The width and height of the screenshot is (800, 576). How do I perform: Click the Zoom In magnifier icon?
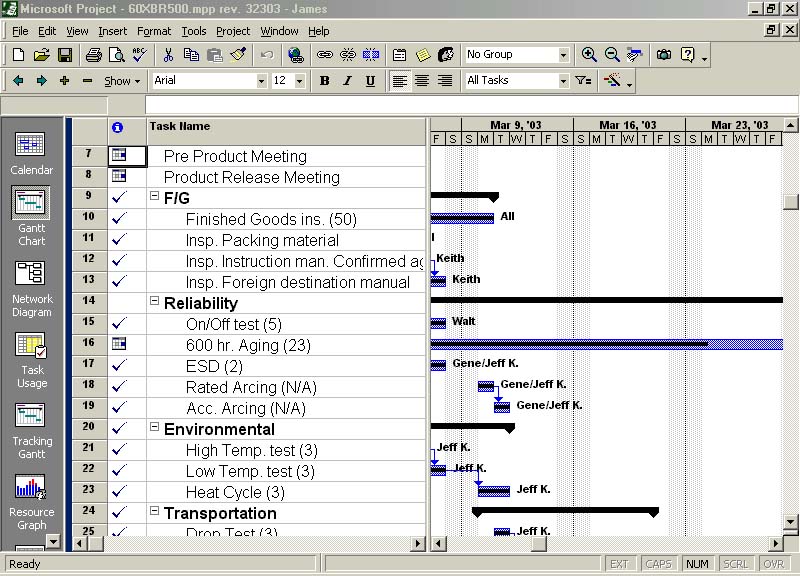click(589, 55)
